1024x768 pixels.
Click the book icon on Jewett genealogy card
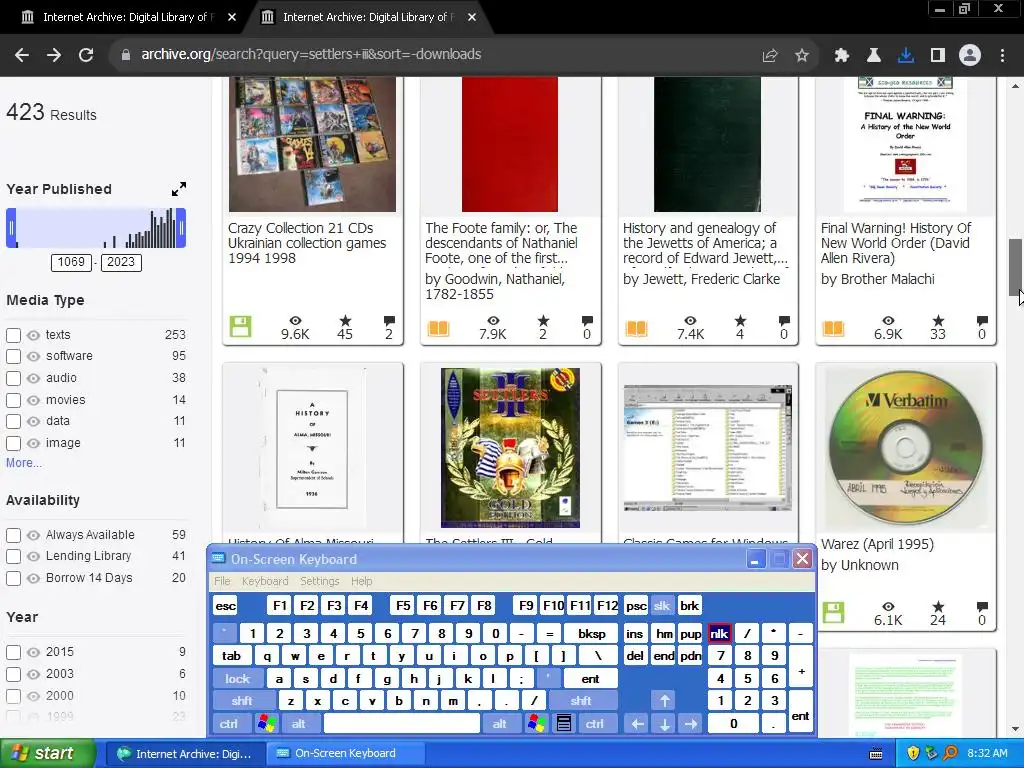point(636,328)
